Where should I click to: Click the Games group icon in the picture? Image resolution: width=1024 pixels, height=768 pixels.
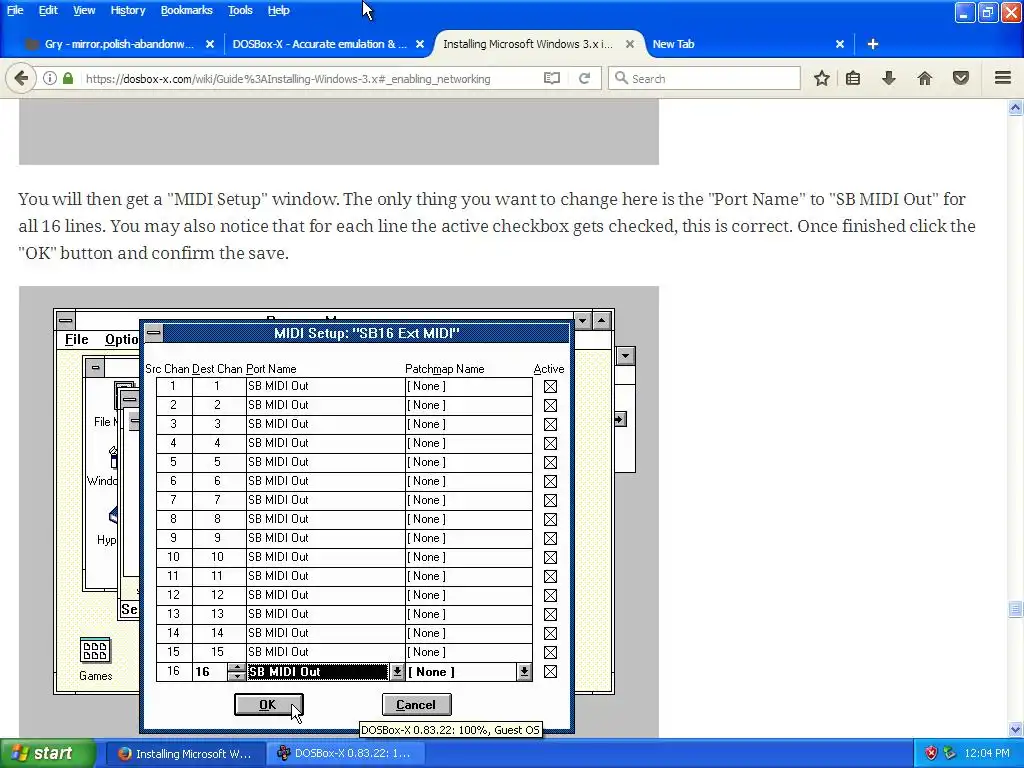(x=95, y=650)
